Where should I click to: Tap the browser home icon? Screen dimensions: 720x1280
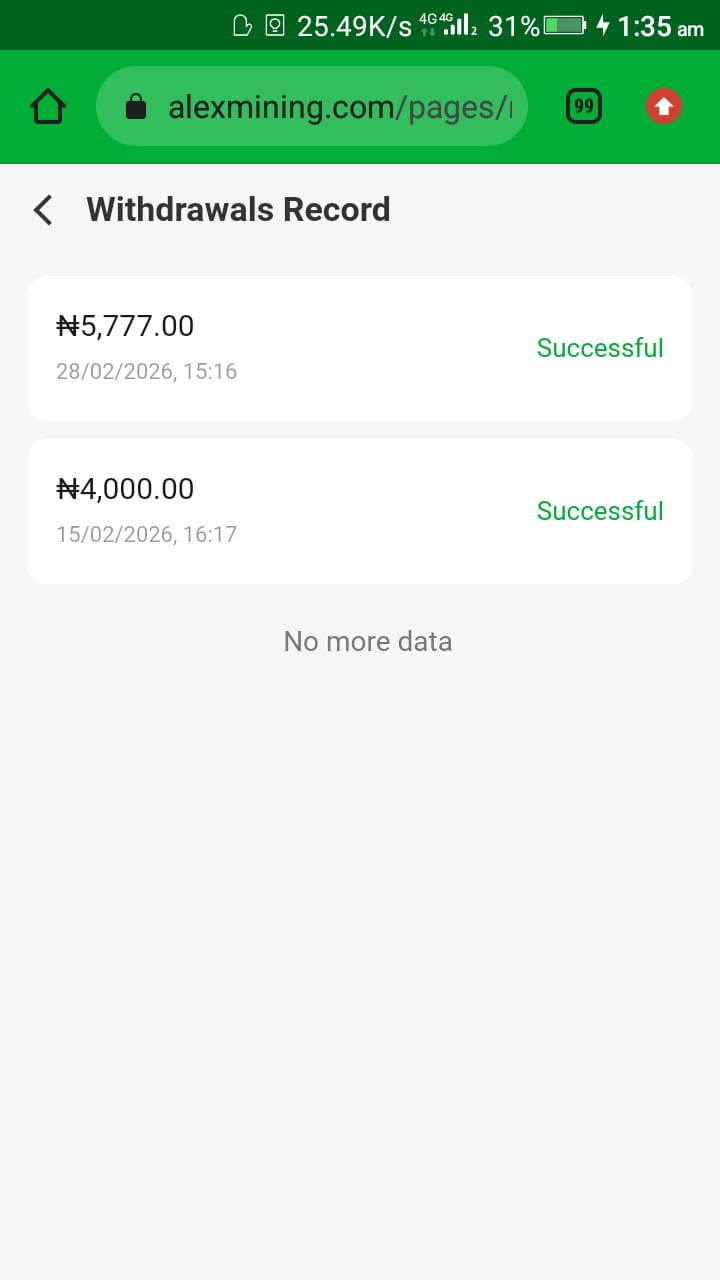click(48, 106)
